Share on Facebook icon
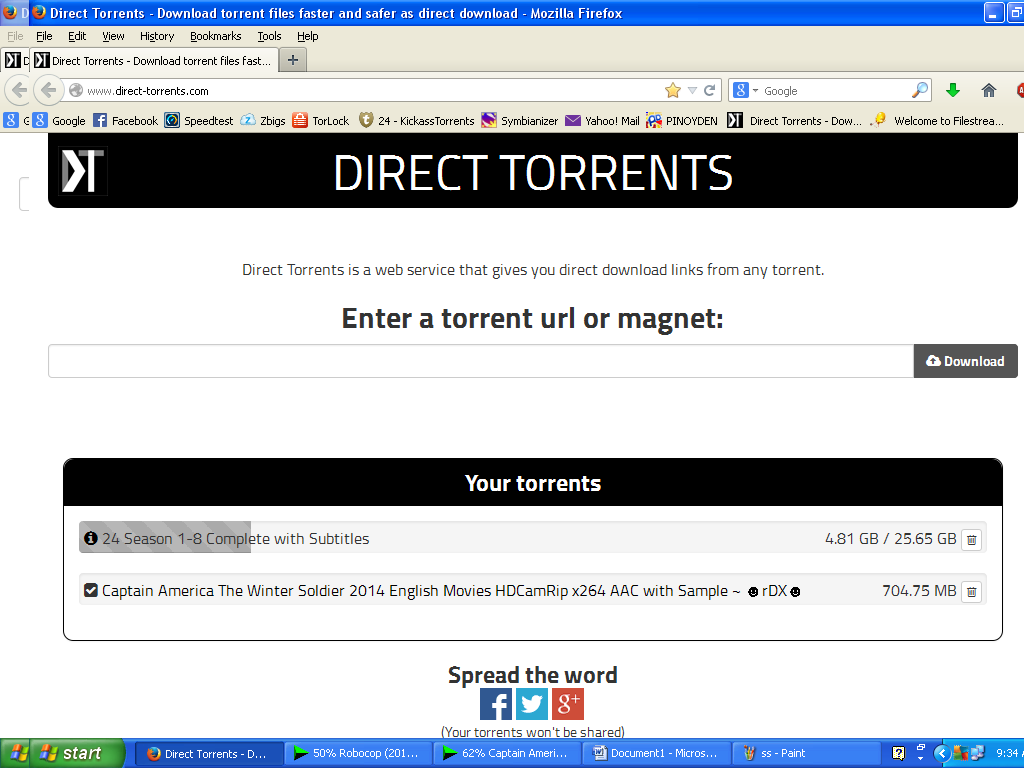 pos(496,704)
